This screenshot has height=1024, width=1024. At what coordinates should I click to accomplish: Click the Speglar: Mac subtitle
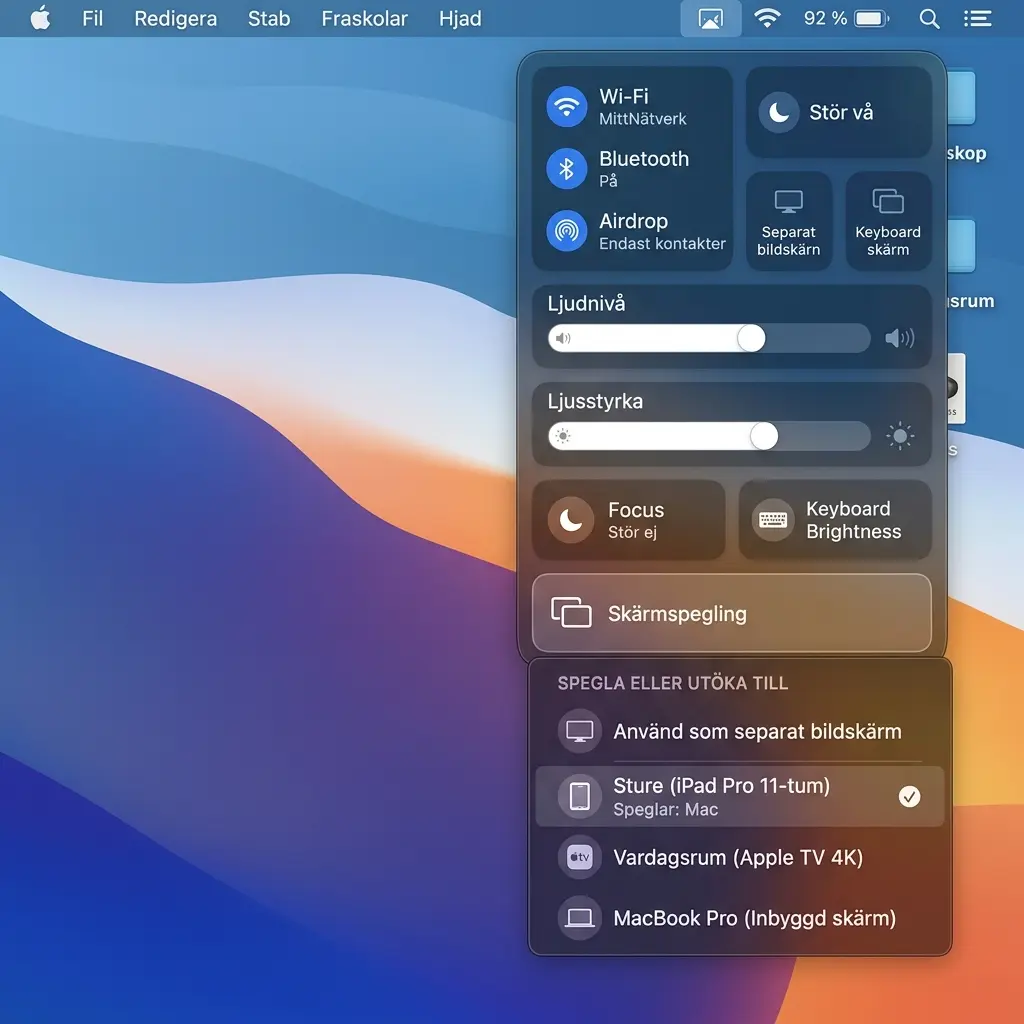tap(665, 810)
